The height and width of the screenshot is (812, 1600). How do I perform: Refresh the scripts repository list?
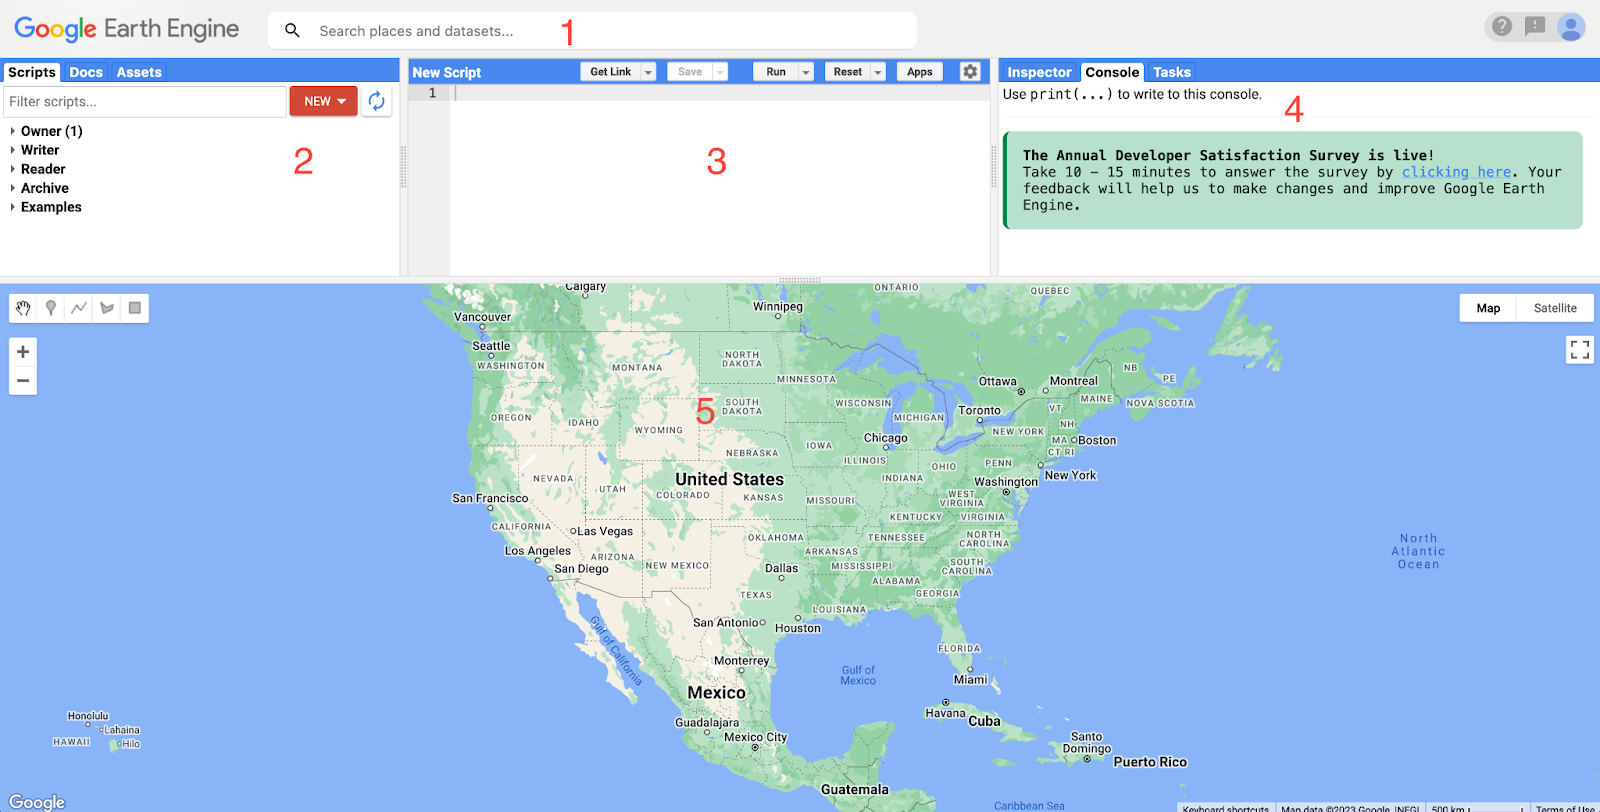click(376, 101)
